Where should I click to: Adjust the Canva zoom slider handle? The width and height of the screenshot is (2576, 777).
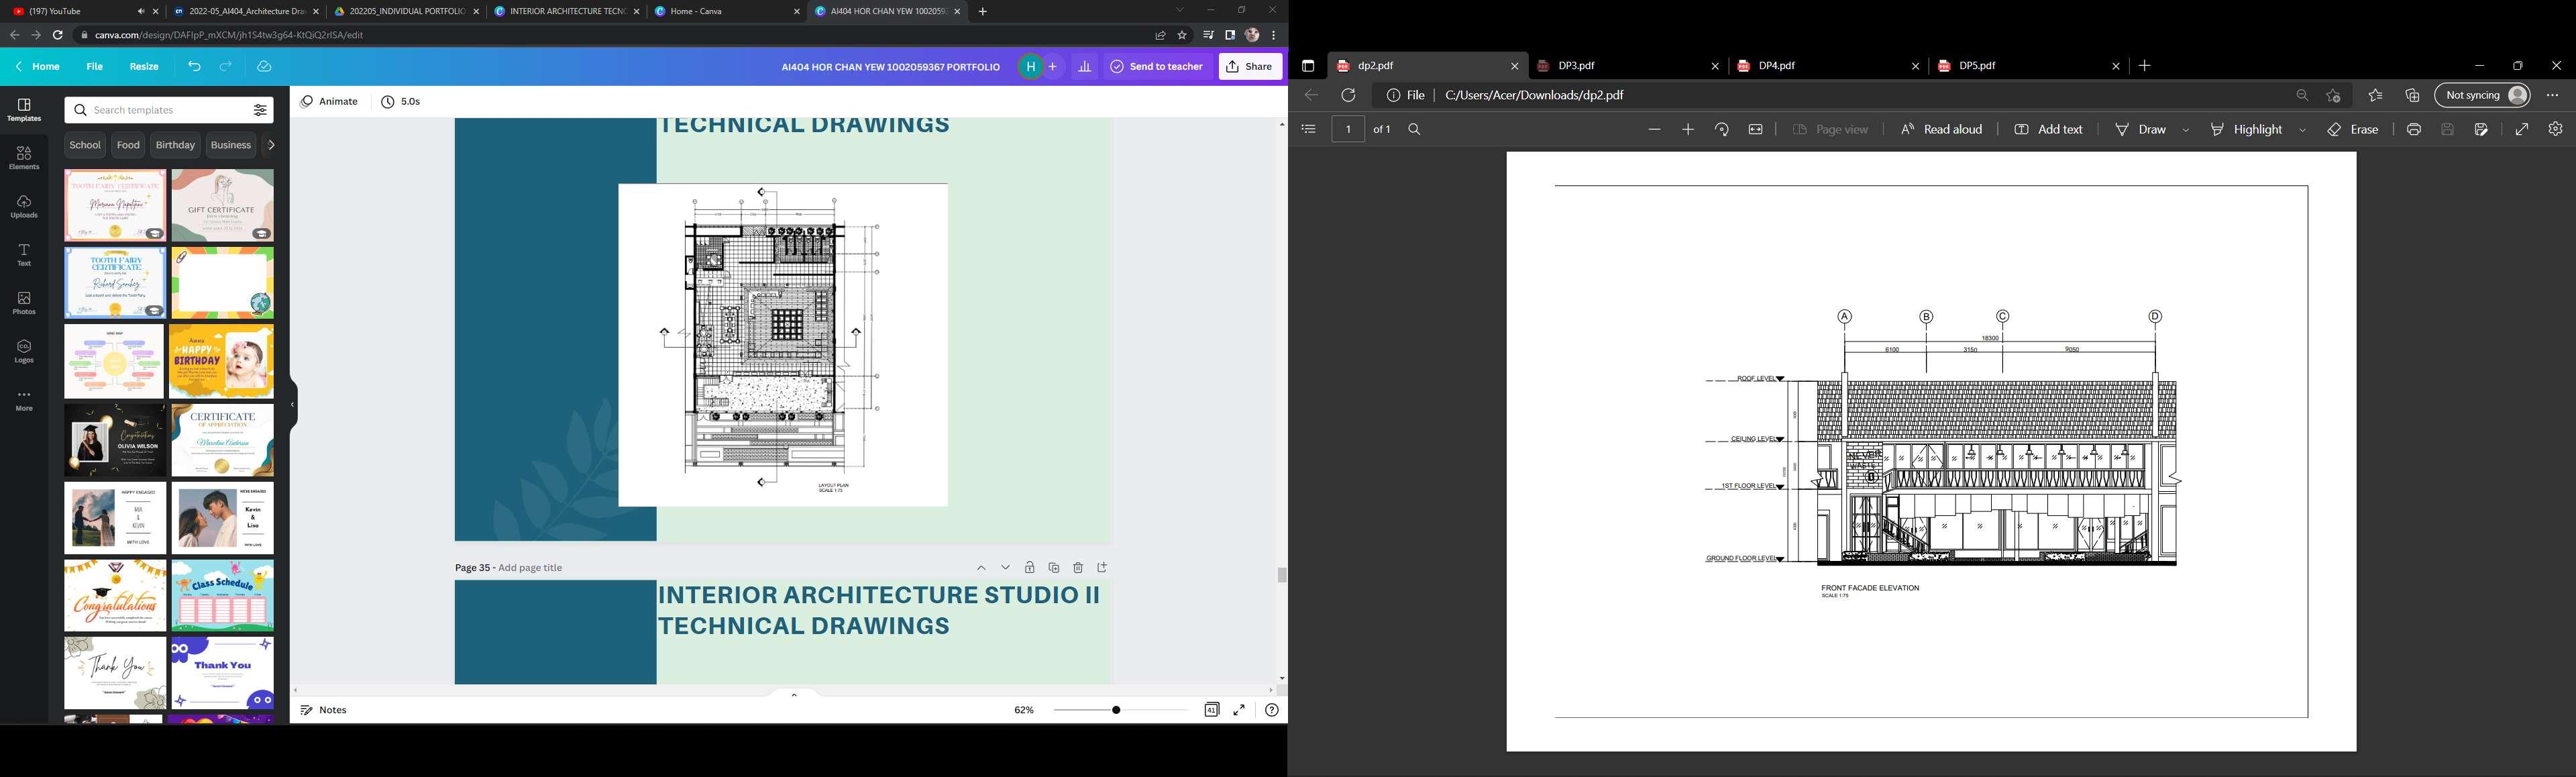pos(1116,710)
